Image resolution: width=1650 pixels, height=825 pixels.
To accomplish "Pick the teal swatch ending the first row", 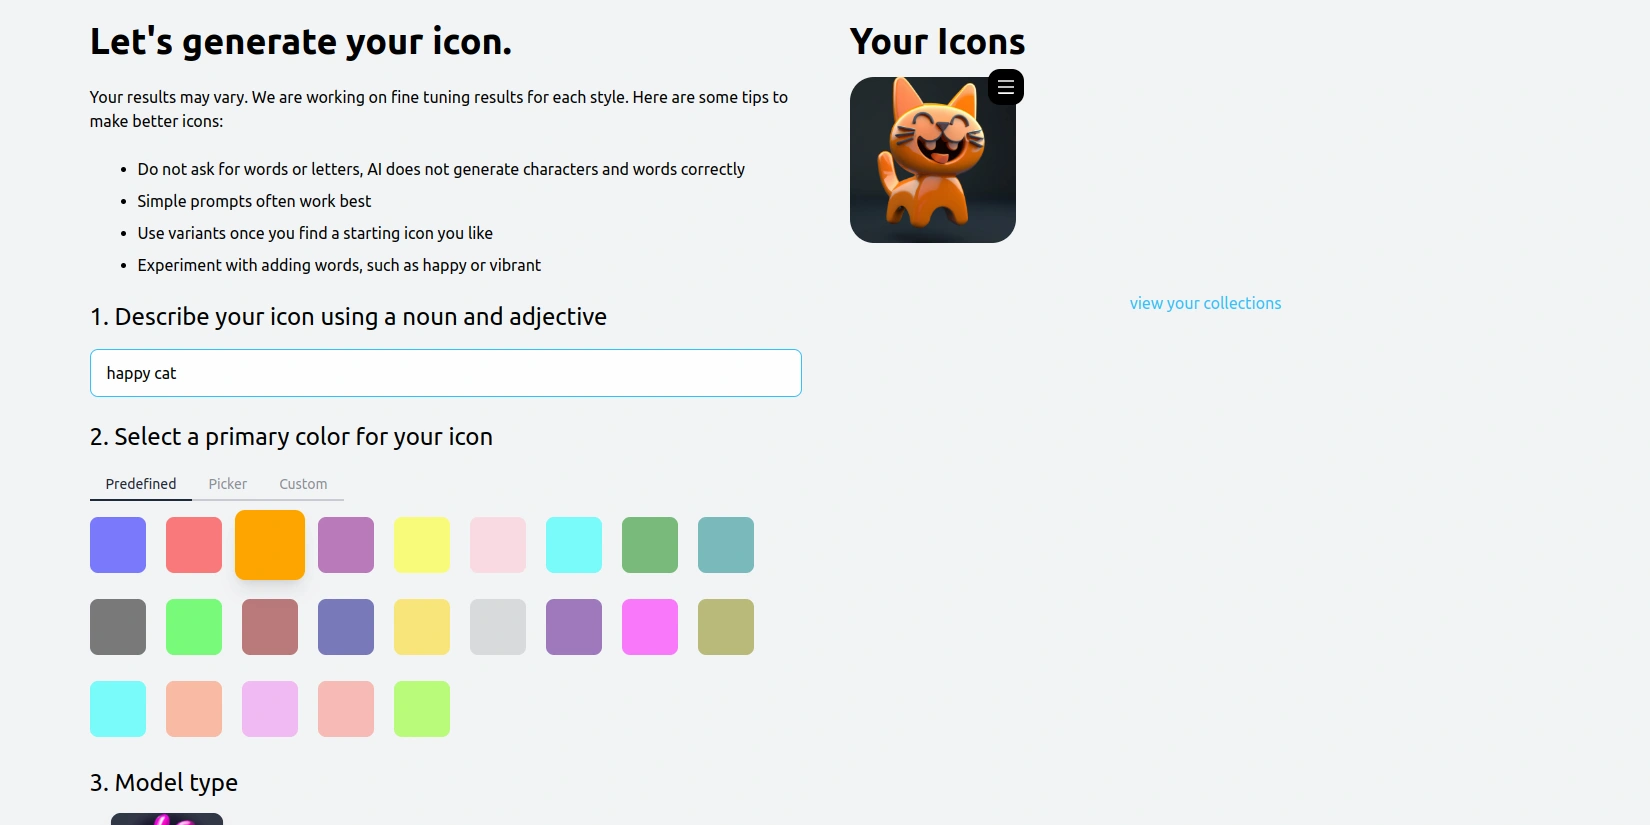I will coord(725,545).
